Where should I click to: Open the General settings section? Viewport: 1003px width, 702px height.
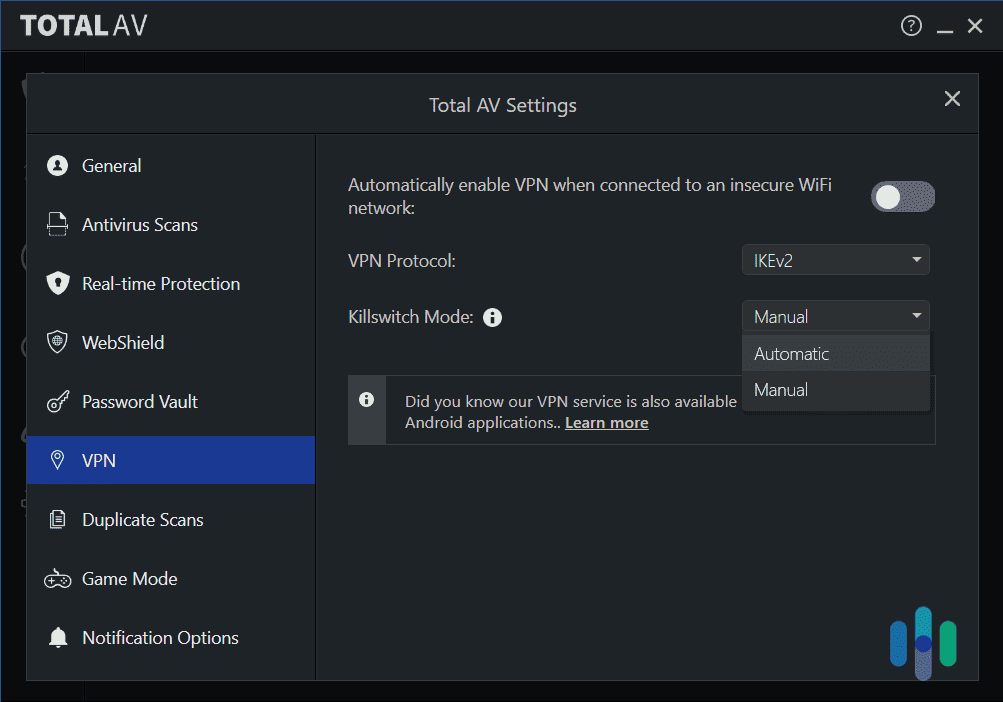[x=111, y=165]
